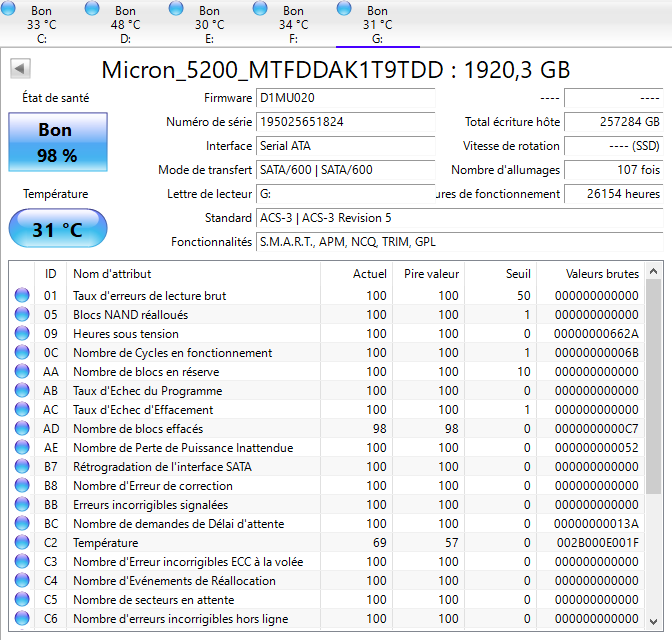Click the Actuel column header
This screenshot has width=672, height=640.
pos(356,273)
